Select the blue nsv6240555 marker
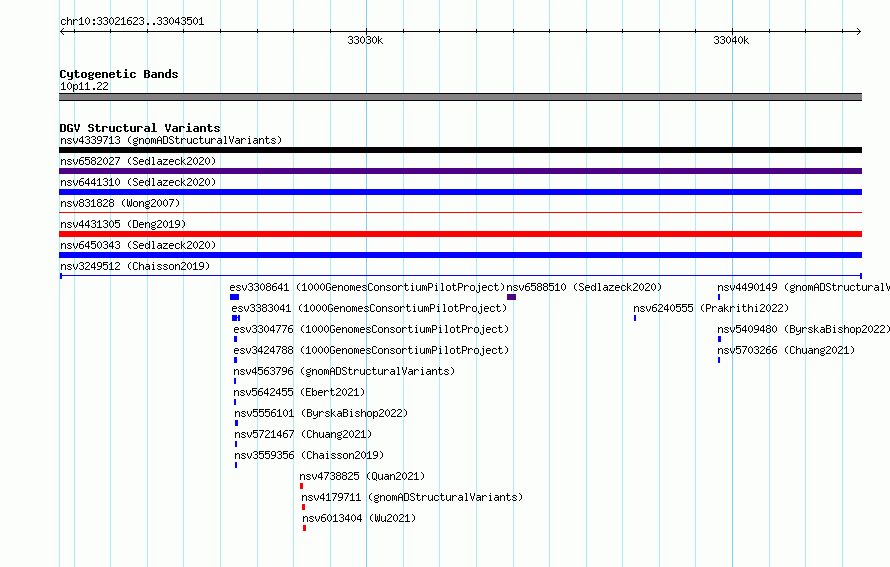This screenshot has width=890, height=567. (x=635, y=318)
